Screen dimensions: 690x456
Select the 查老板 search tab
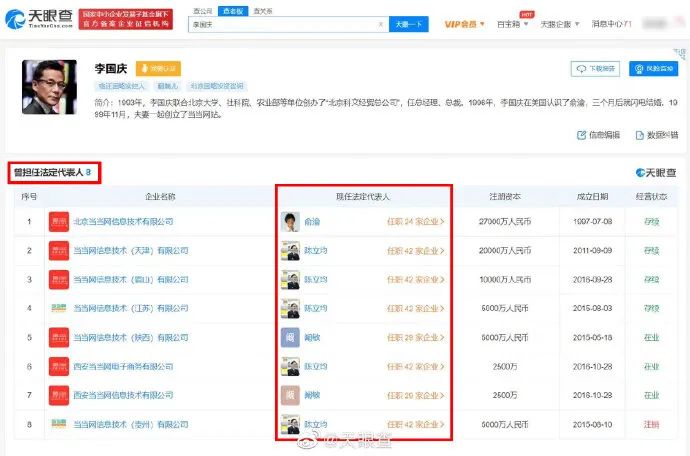(233, 11)
